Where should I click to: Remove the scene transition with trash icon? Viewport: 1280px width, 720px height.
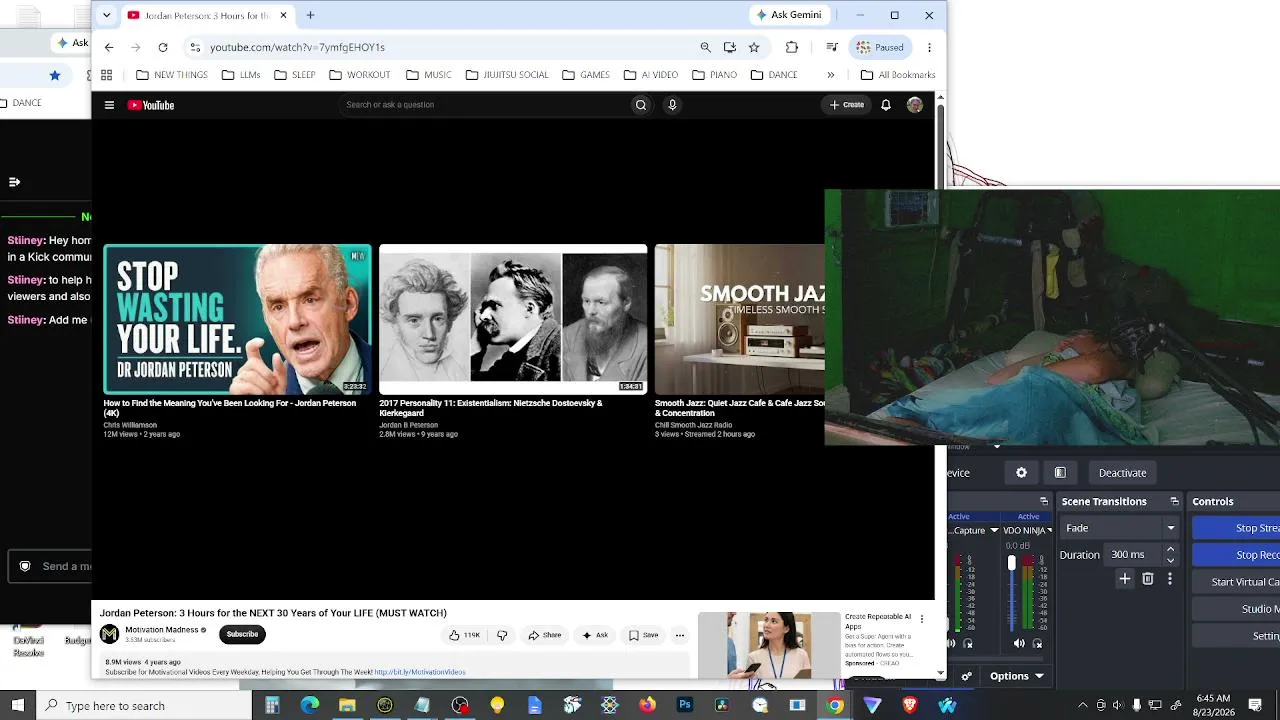click(x=1148, y=579)
